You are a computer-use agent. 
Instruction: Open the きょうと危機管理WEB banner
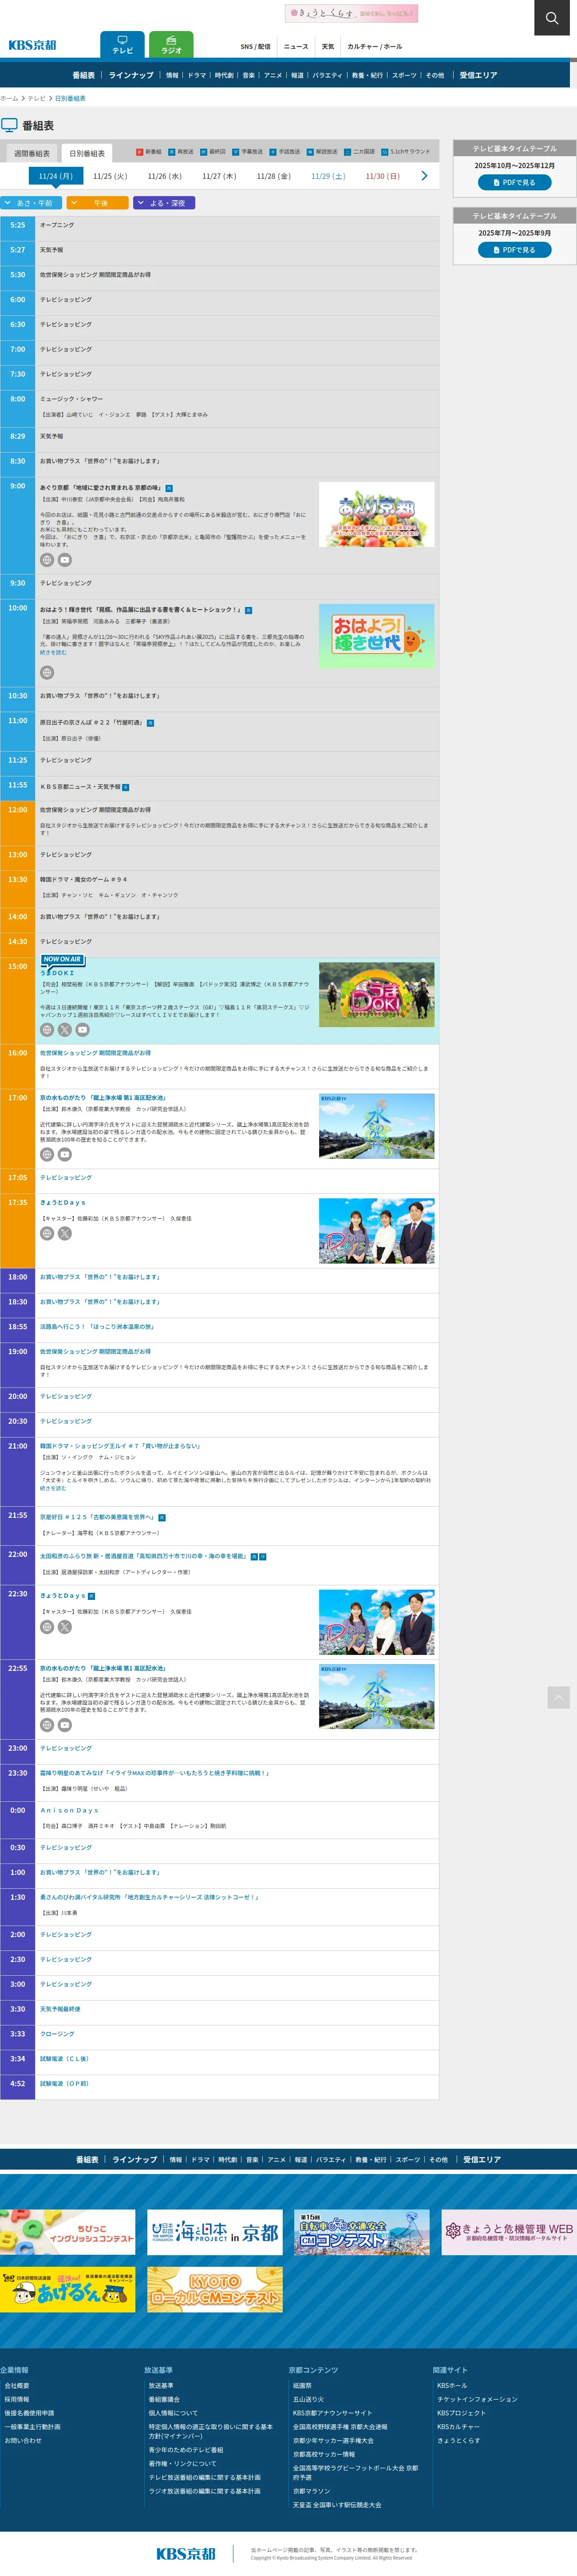pyautogui.click(x=509, y=2232)
